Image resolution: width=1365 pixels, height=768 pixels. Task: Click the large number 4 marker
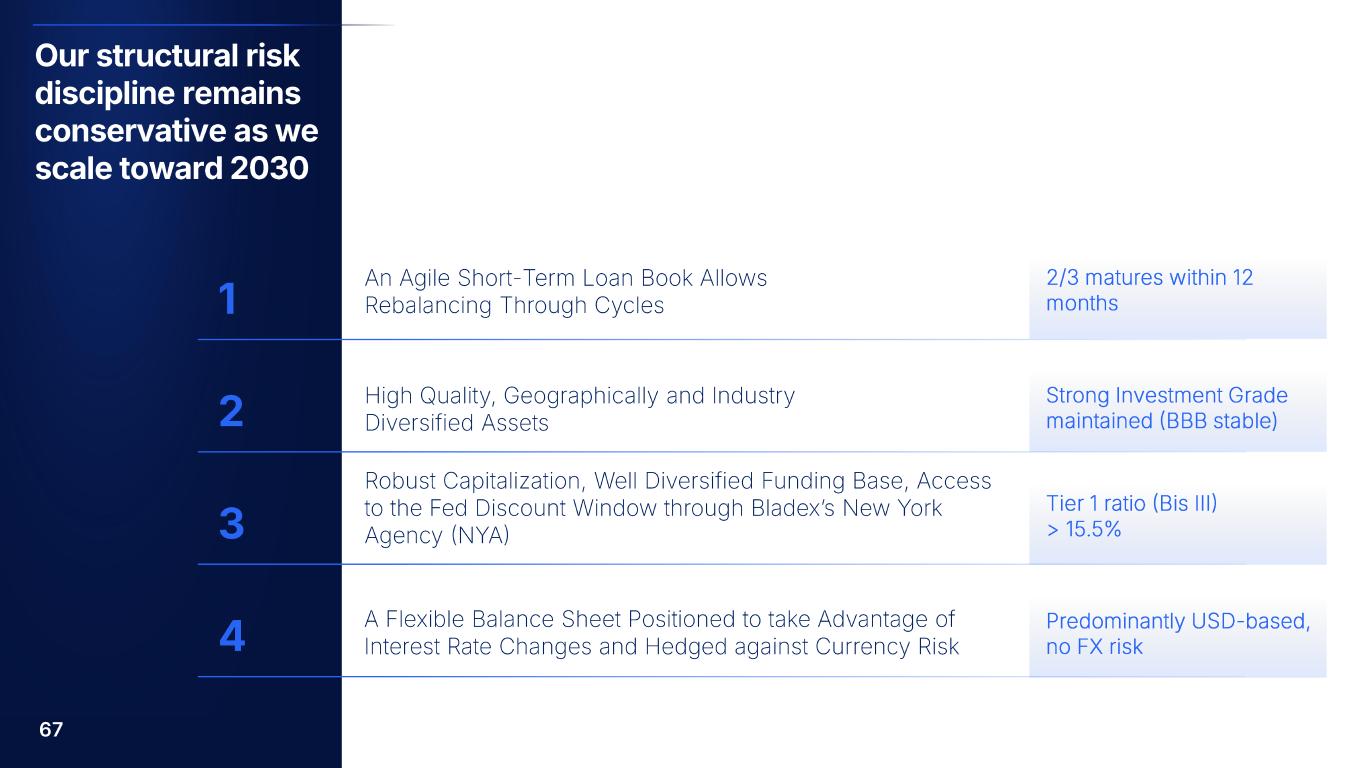click(x=231, y=636)
